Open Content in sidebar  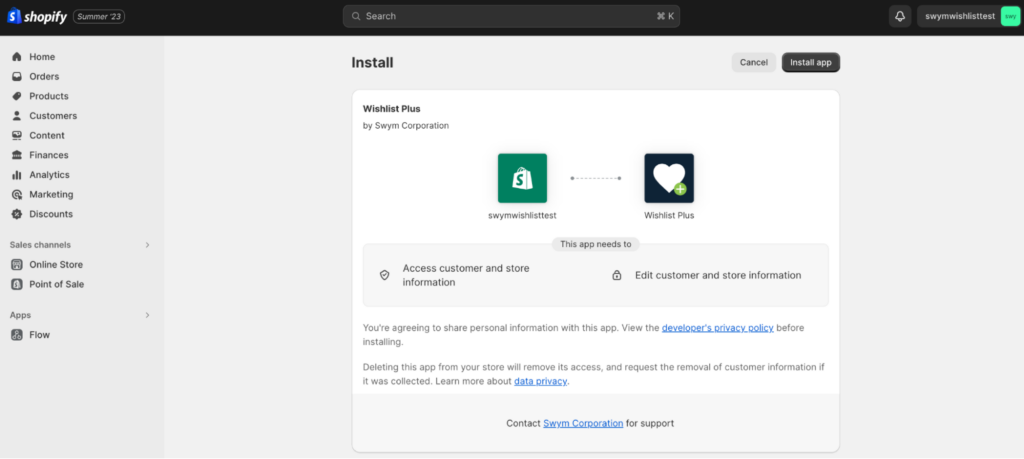pos(46,135)
